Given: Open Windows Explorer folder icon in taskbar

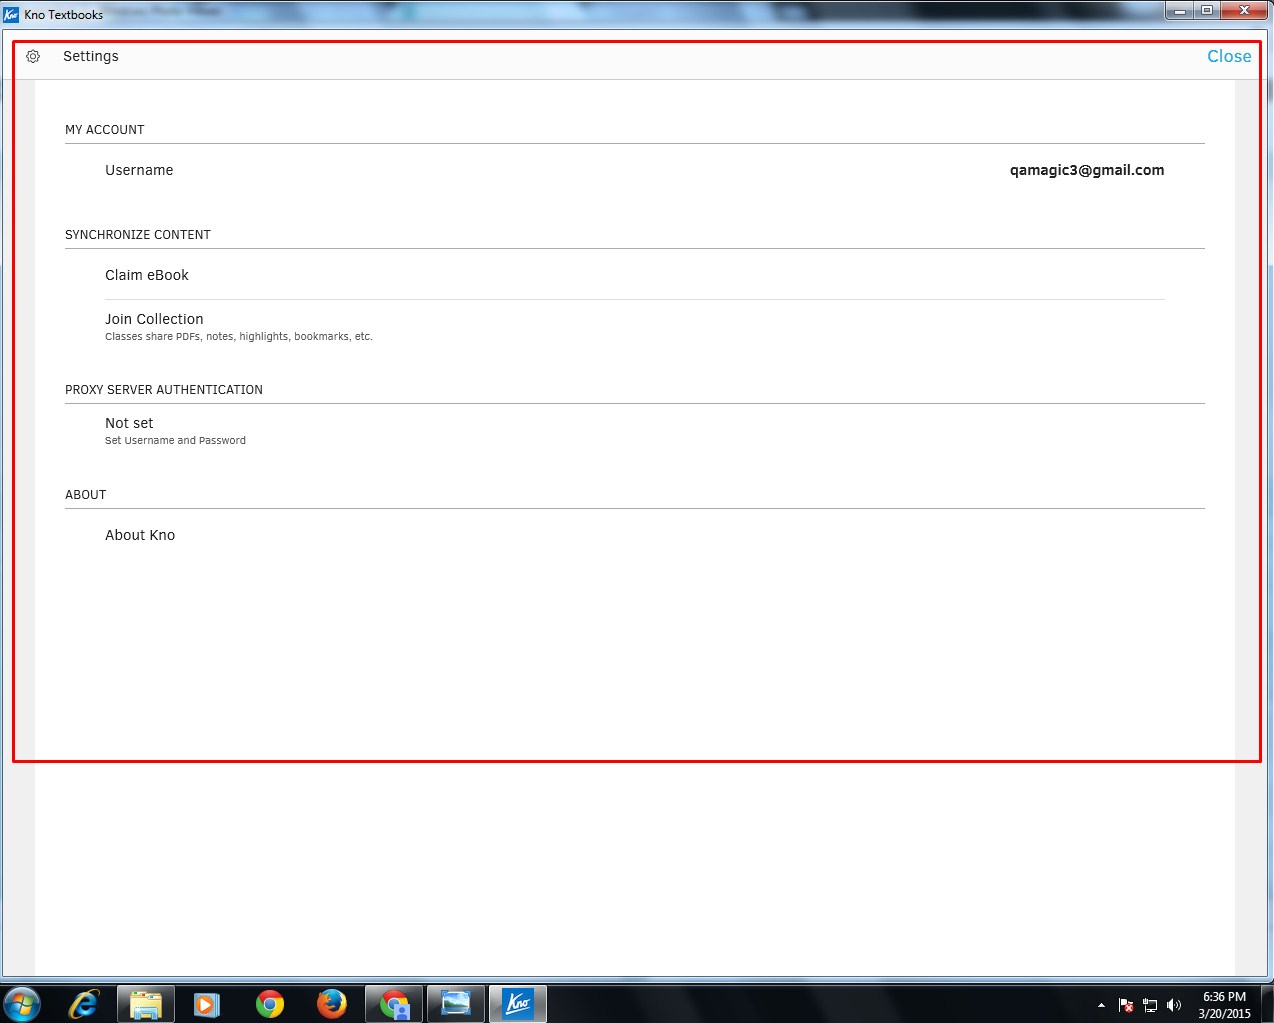Looking at the screenshot, I should 146,1003.
